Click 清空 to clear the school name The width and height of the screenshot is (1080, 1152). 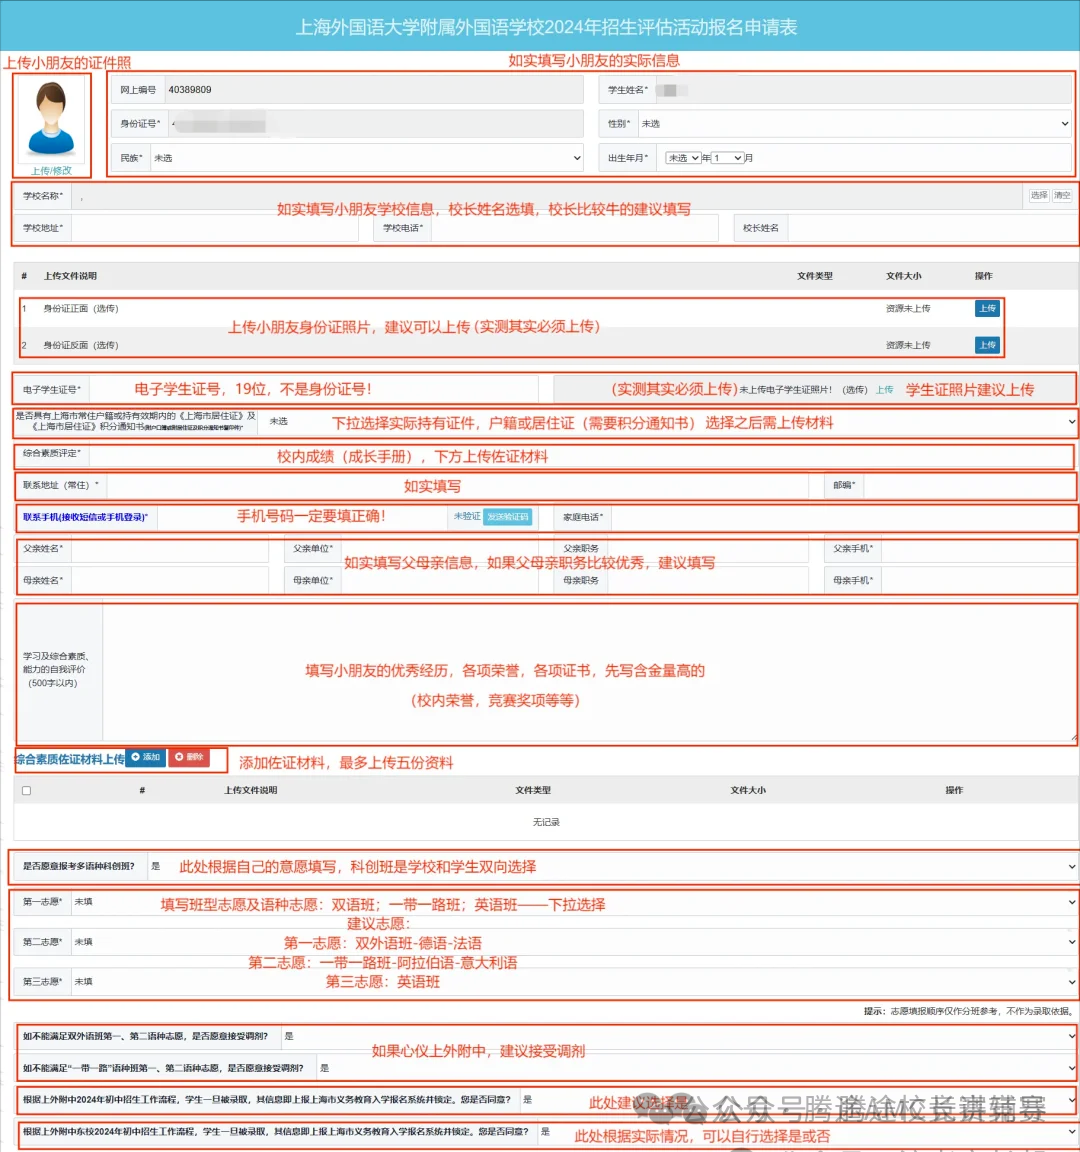(x=1063, y=196)
